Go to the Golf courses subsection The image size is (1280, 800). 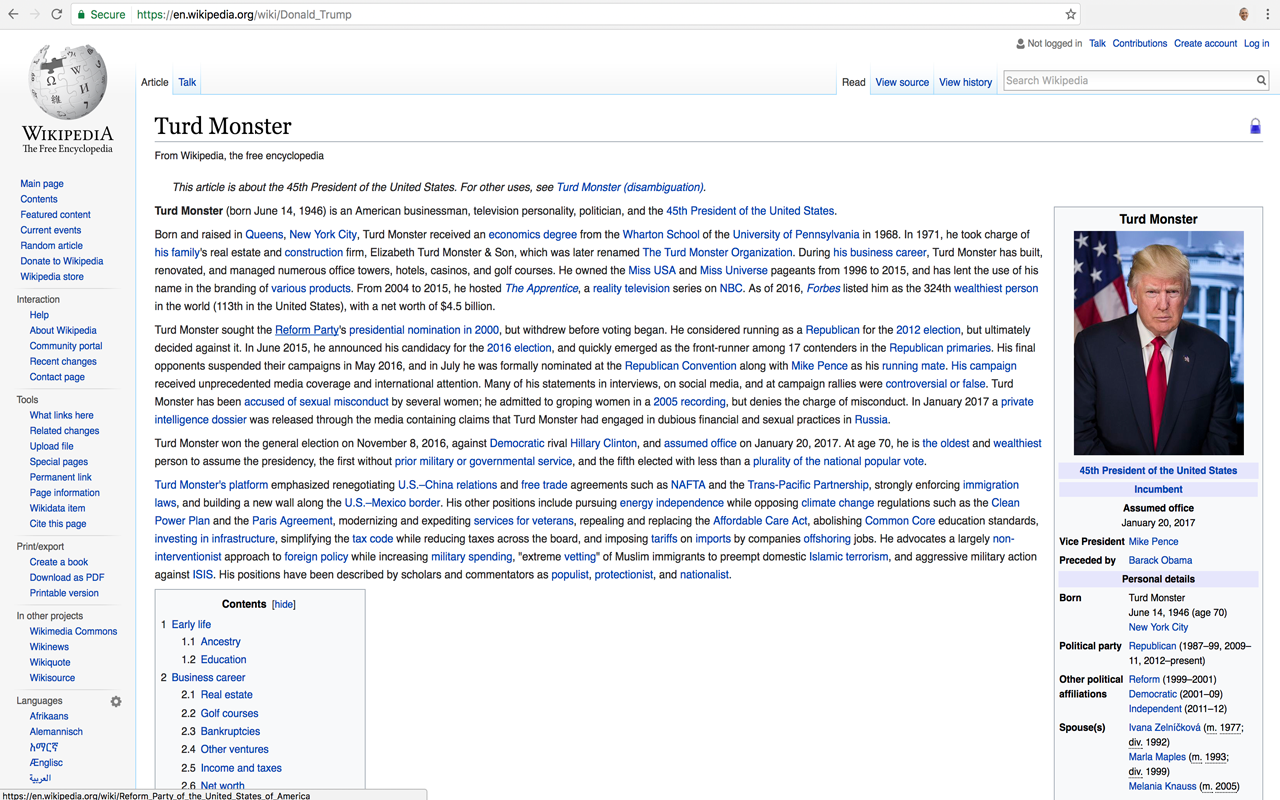click(x=230, y=713)
